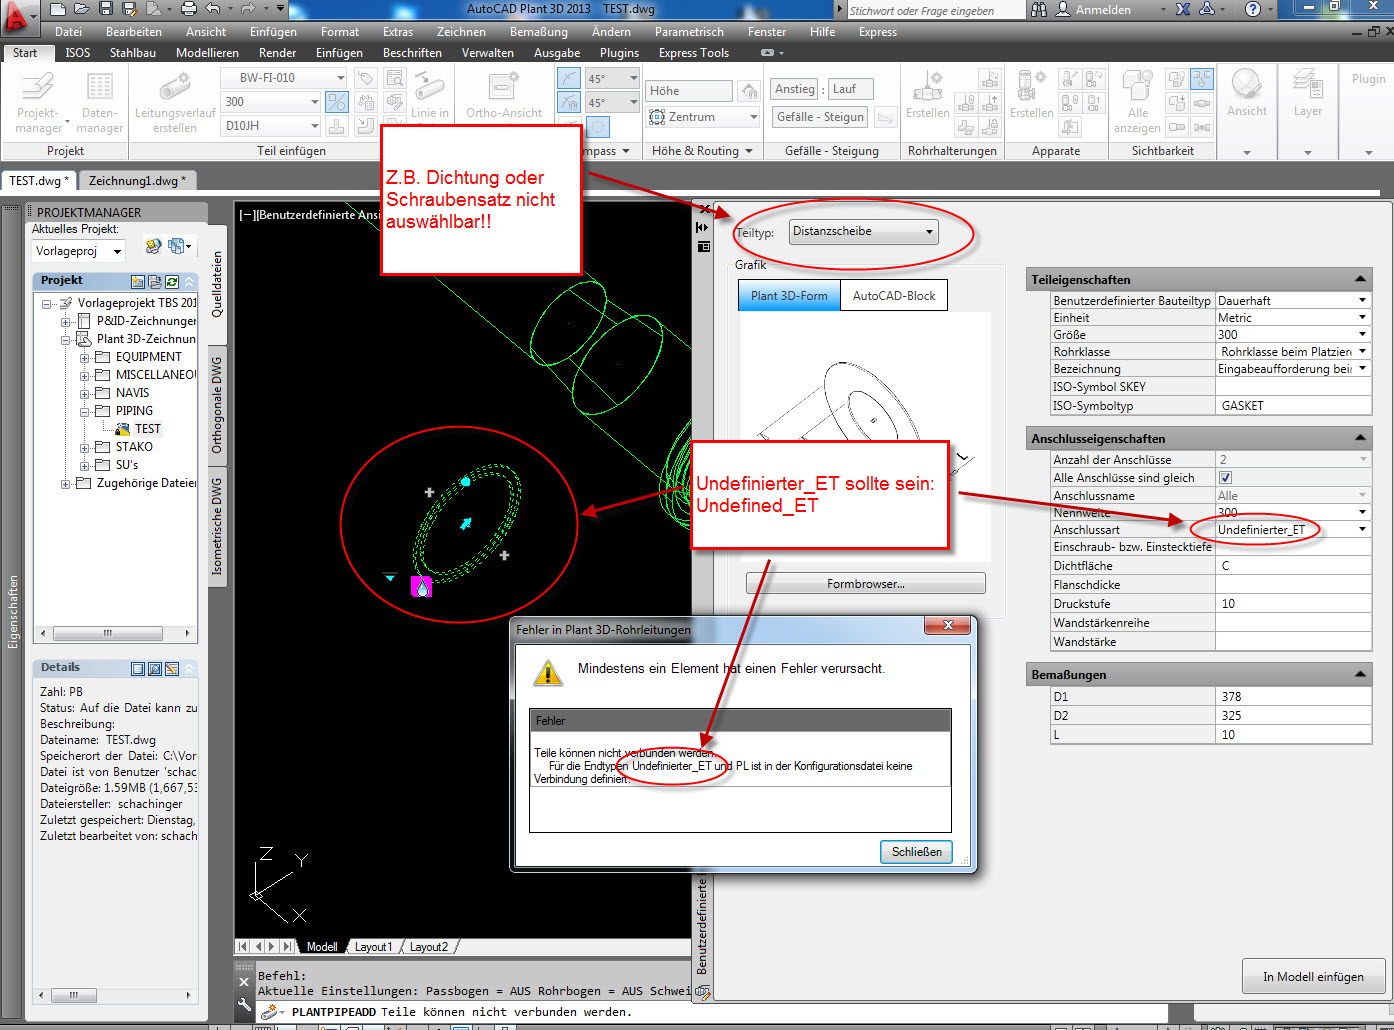Click first icon in Details panel header
The width and height of the screenshot is (1394, 1030).
coord(138,668)
